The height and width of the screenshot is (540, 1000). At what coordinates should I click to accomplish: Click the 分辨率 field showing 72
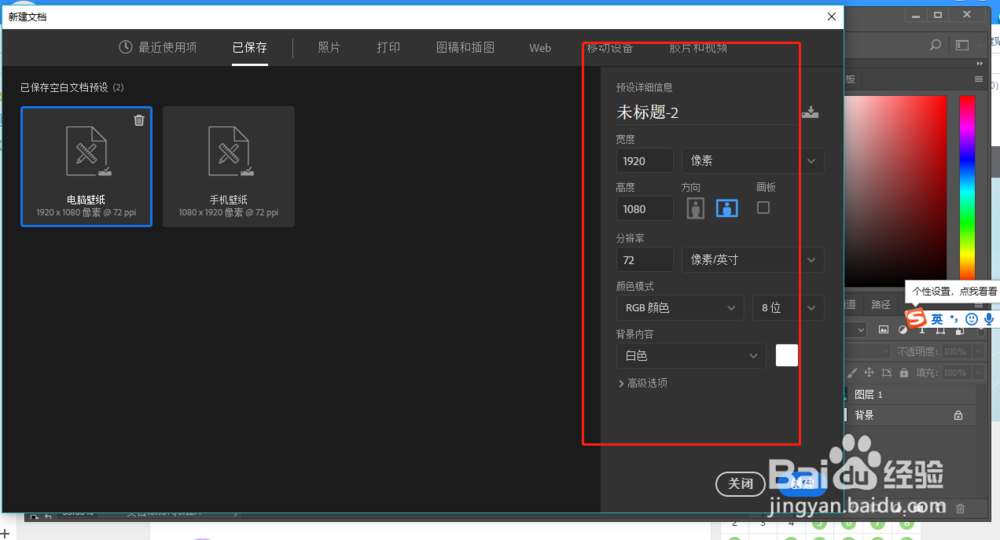pos(644,259)
